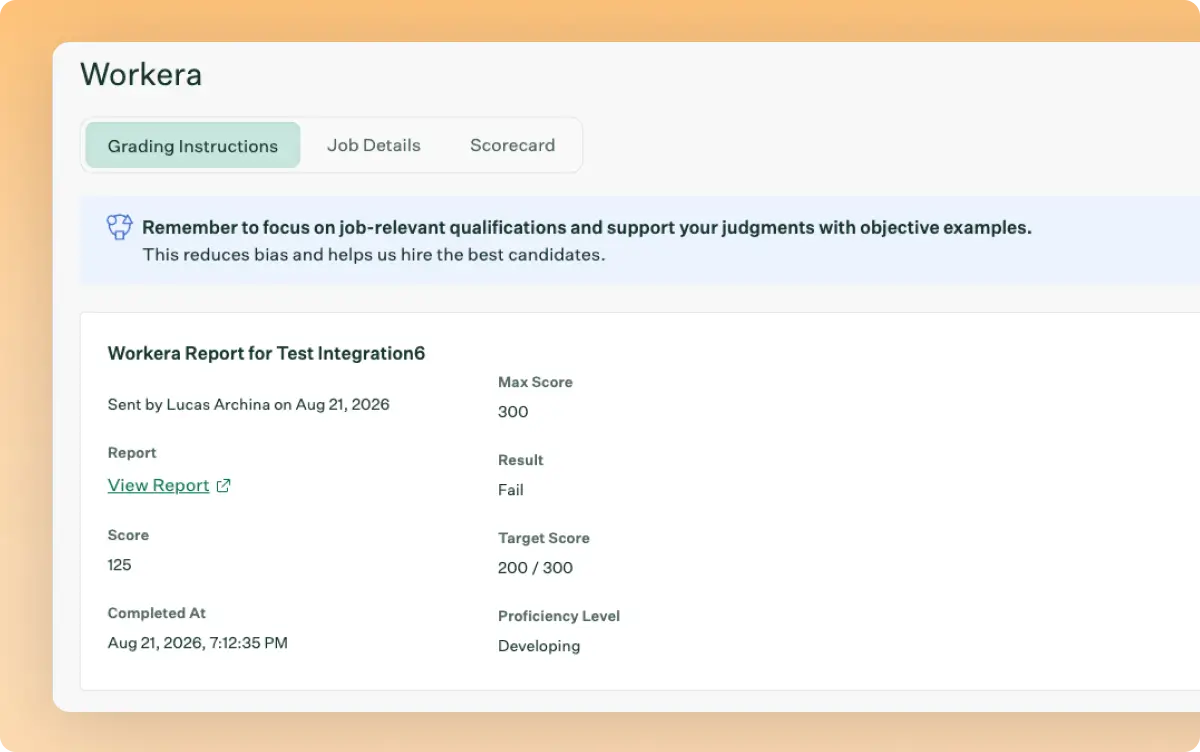The image size is (1200, 752).
Task: Select the max score value 300
Action: 513,412
